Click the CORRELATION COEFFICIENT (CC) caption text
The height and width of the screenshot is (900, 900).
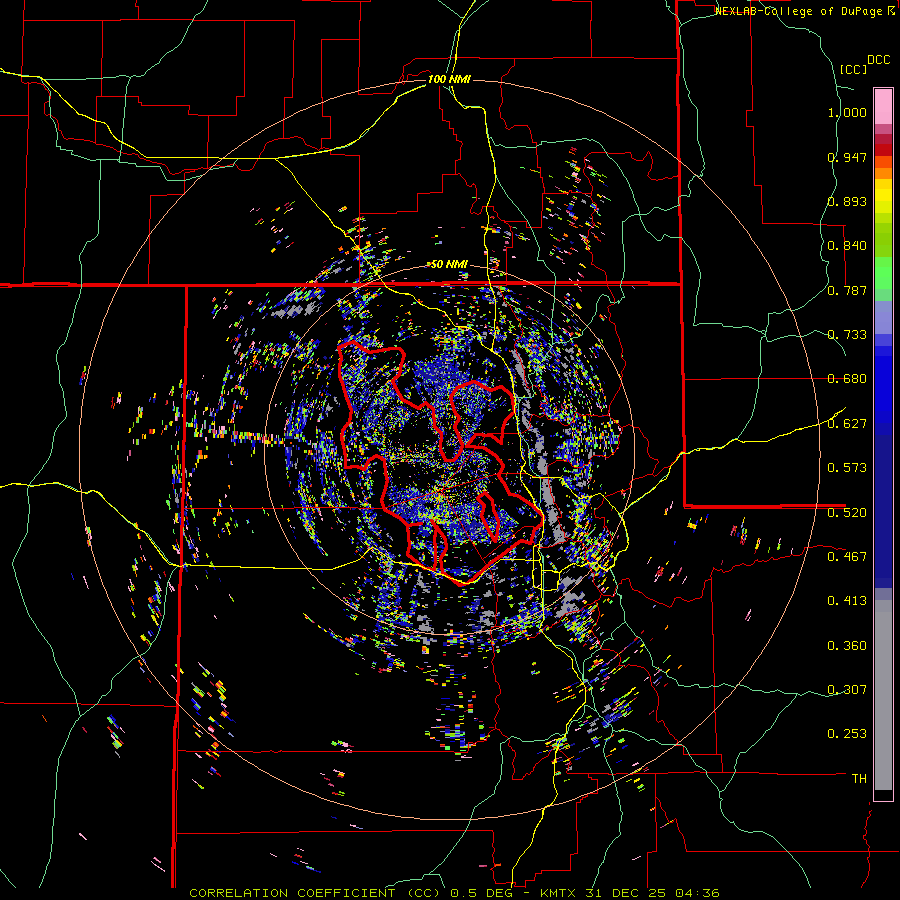click(x=314, y=893)
